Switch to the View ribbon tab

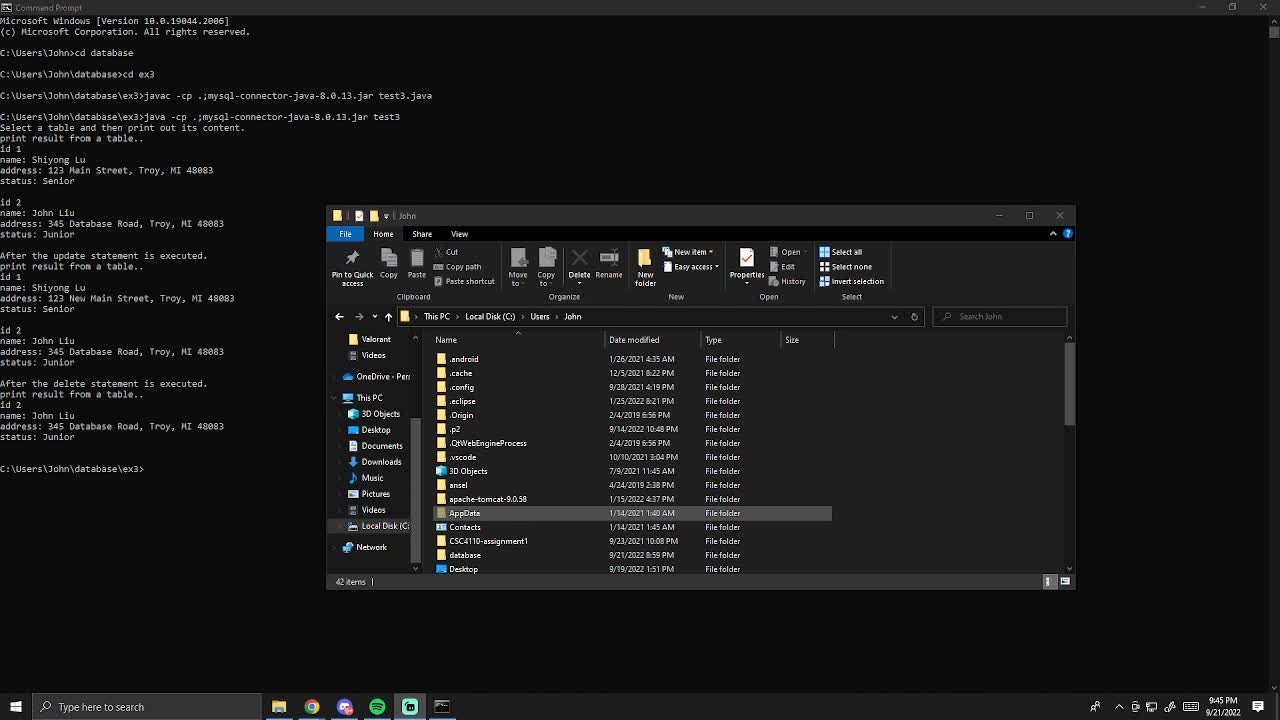coord(459,234)
